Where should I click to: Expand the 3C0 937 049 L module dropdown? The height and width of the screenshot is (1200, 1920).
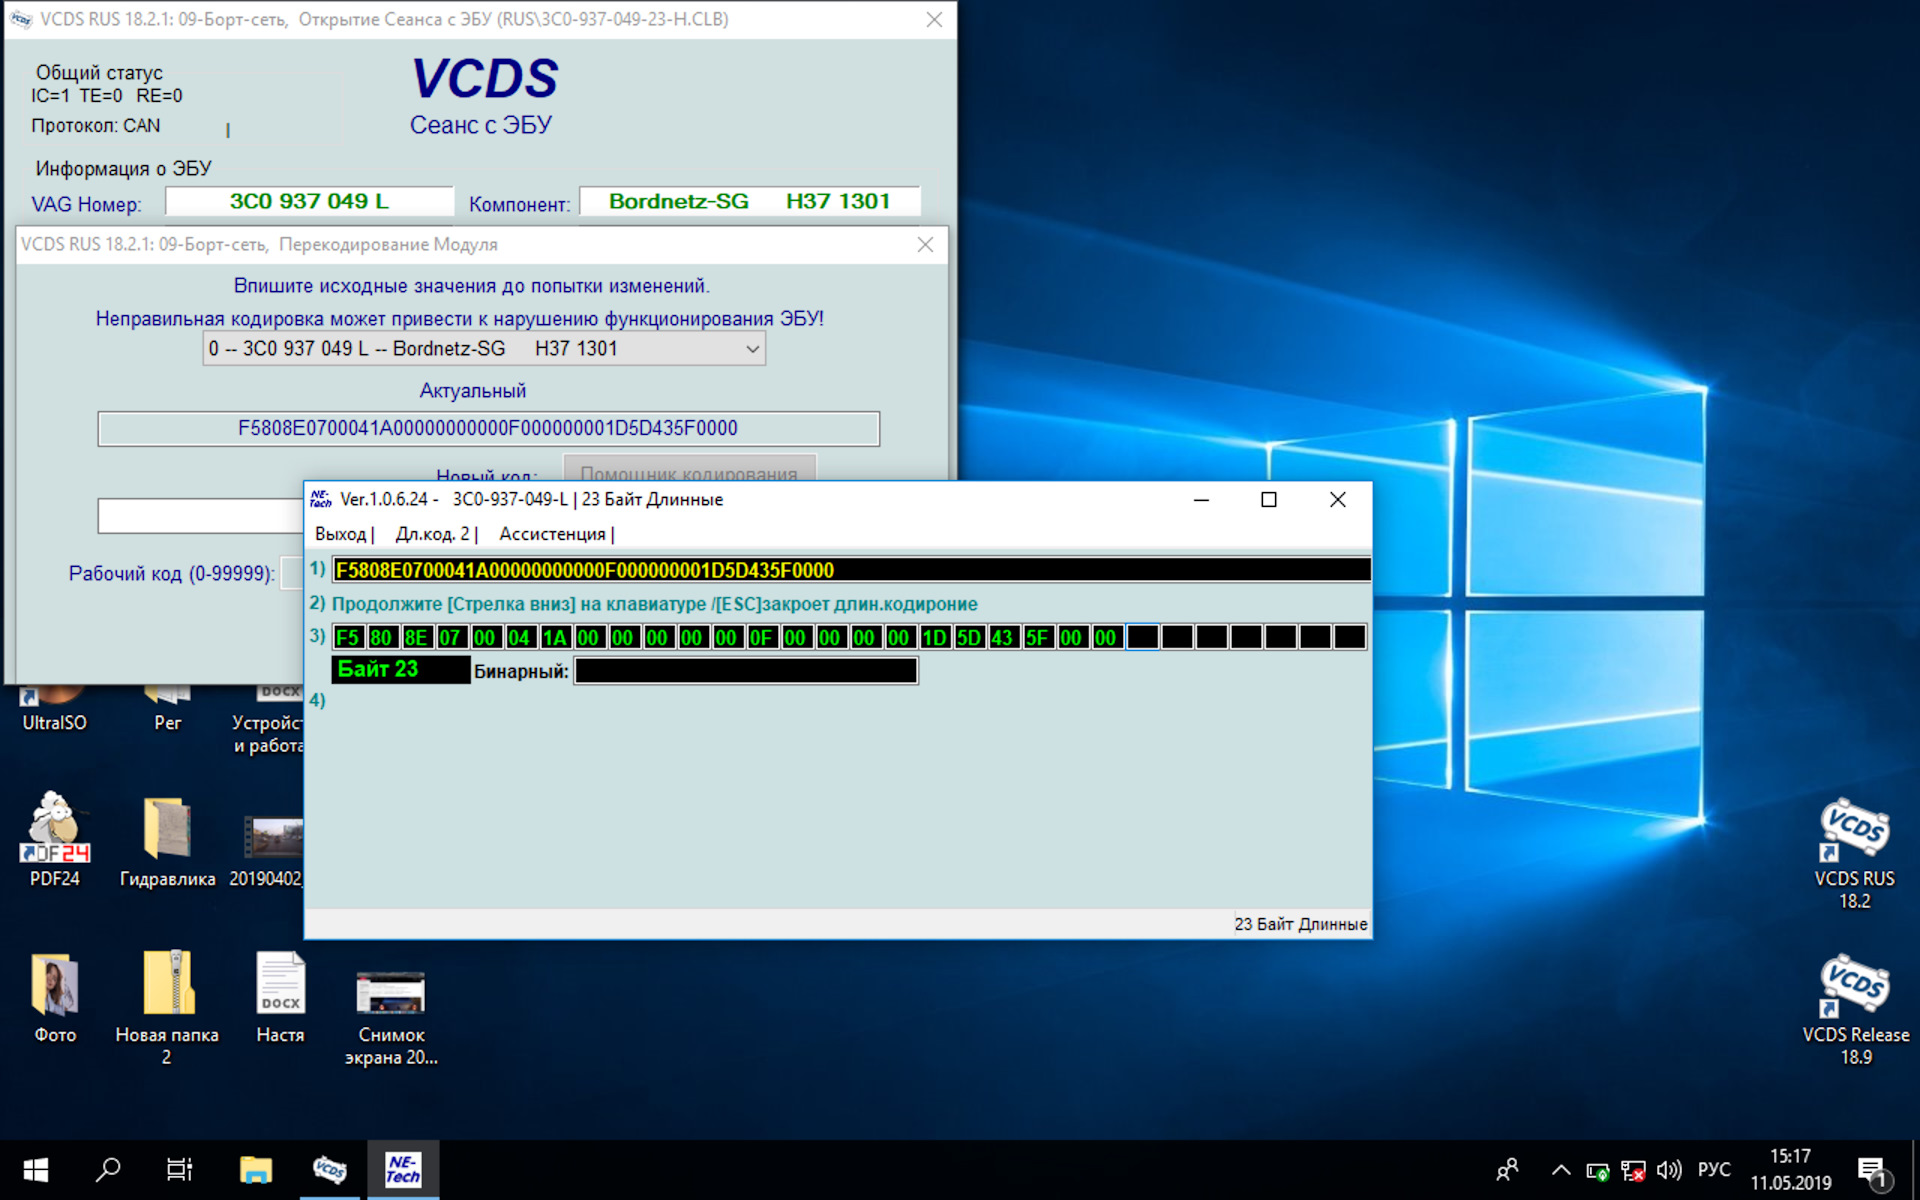tap(484, 349)
